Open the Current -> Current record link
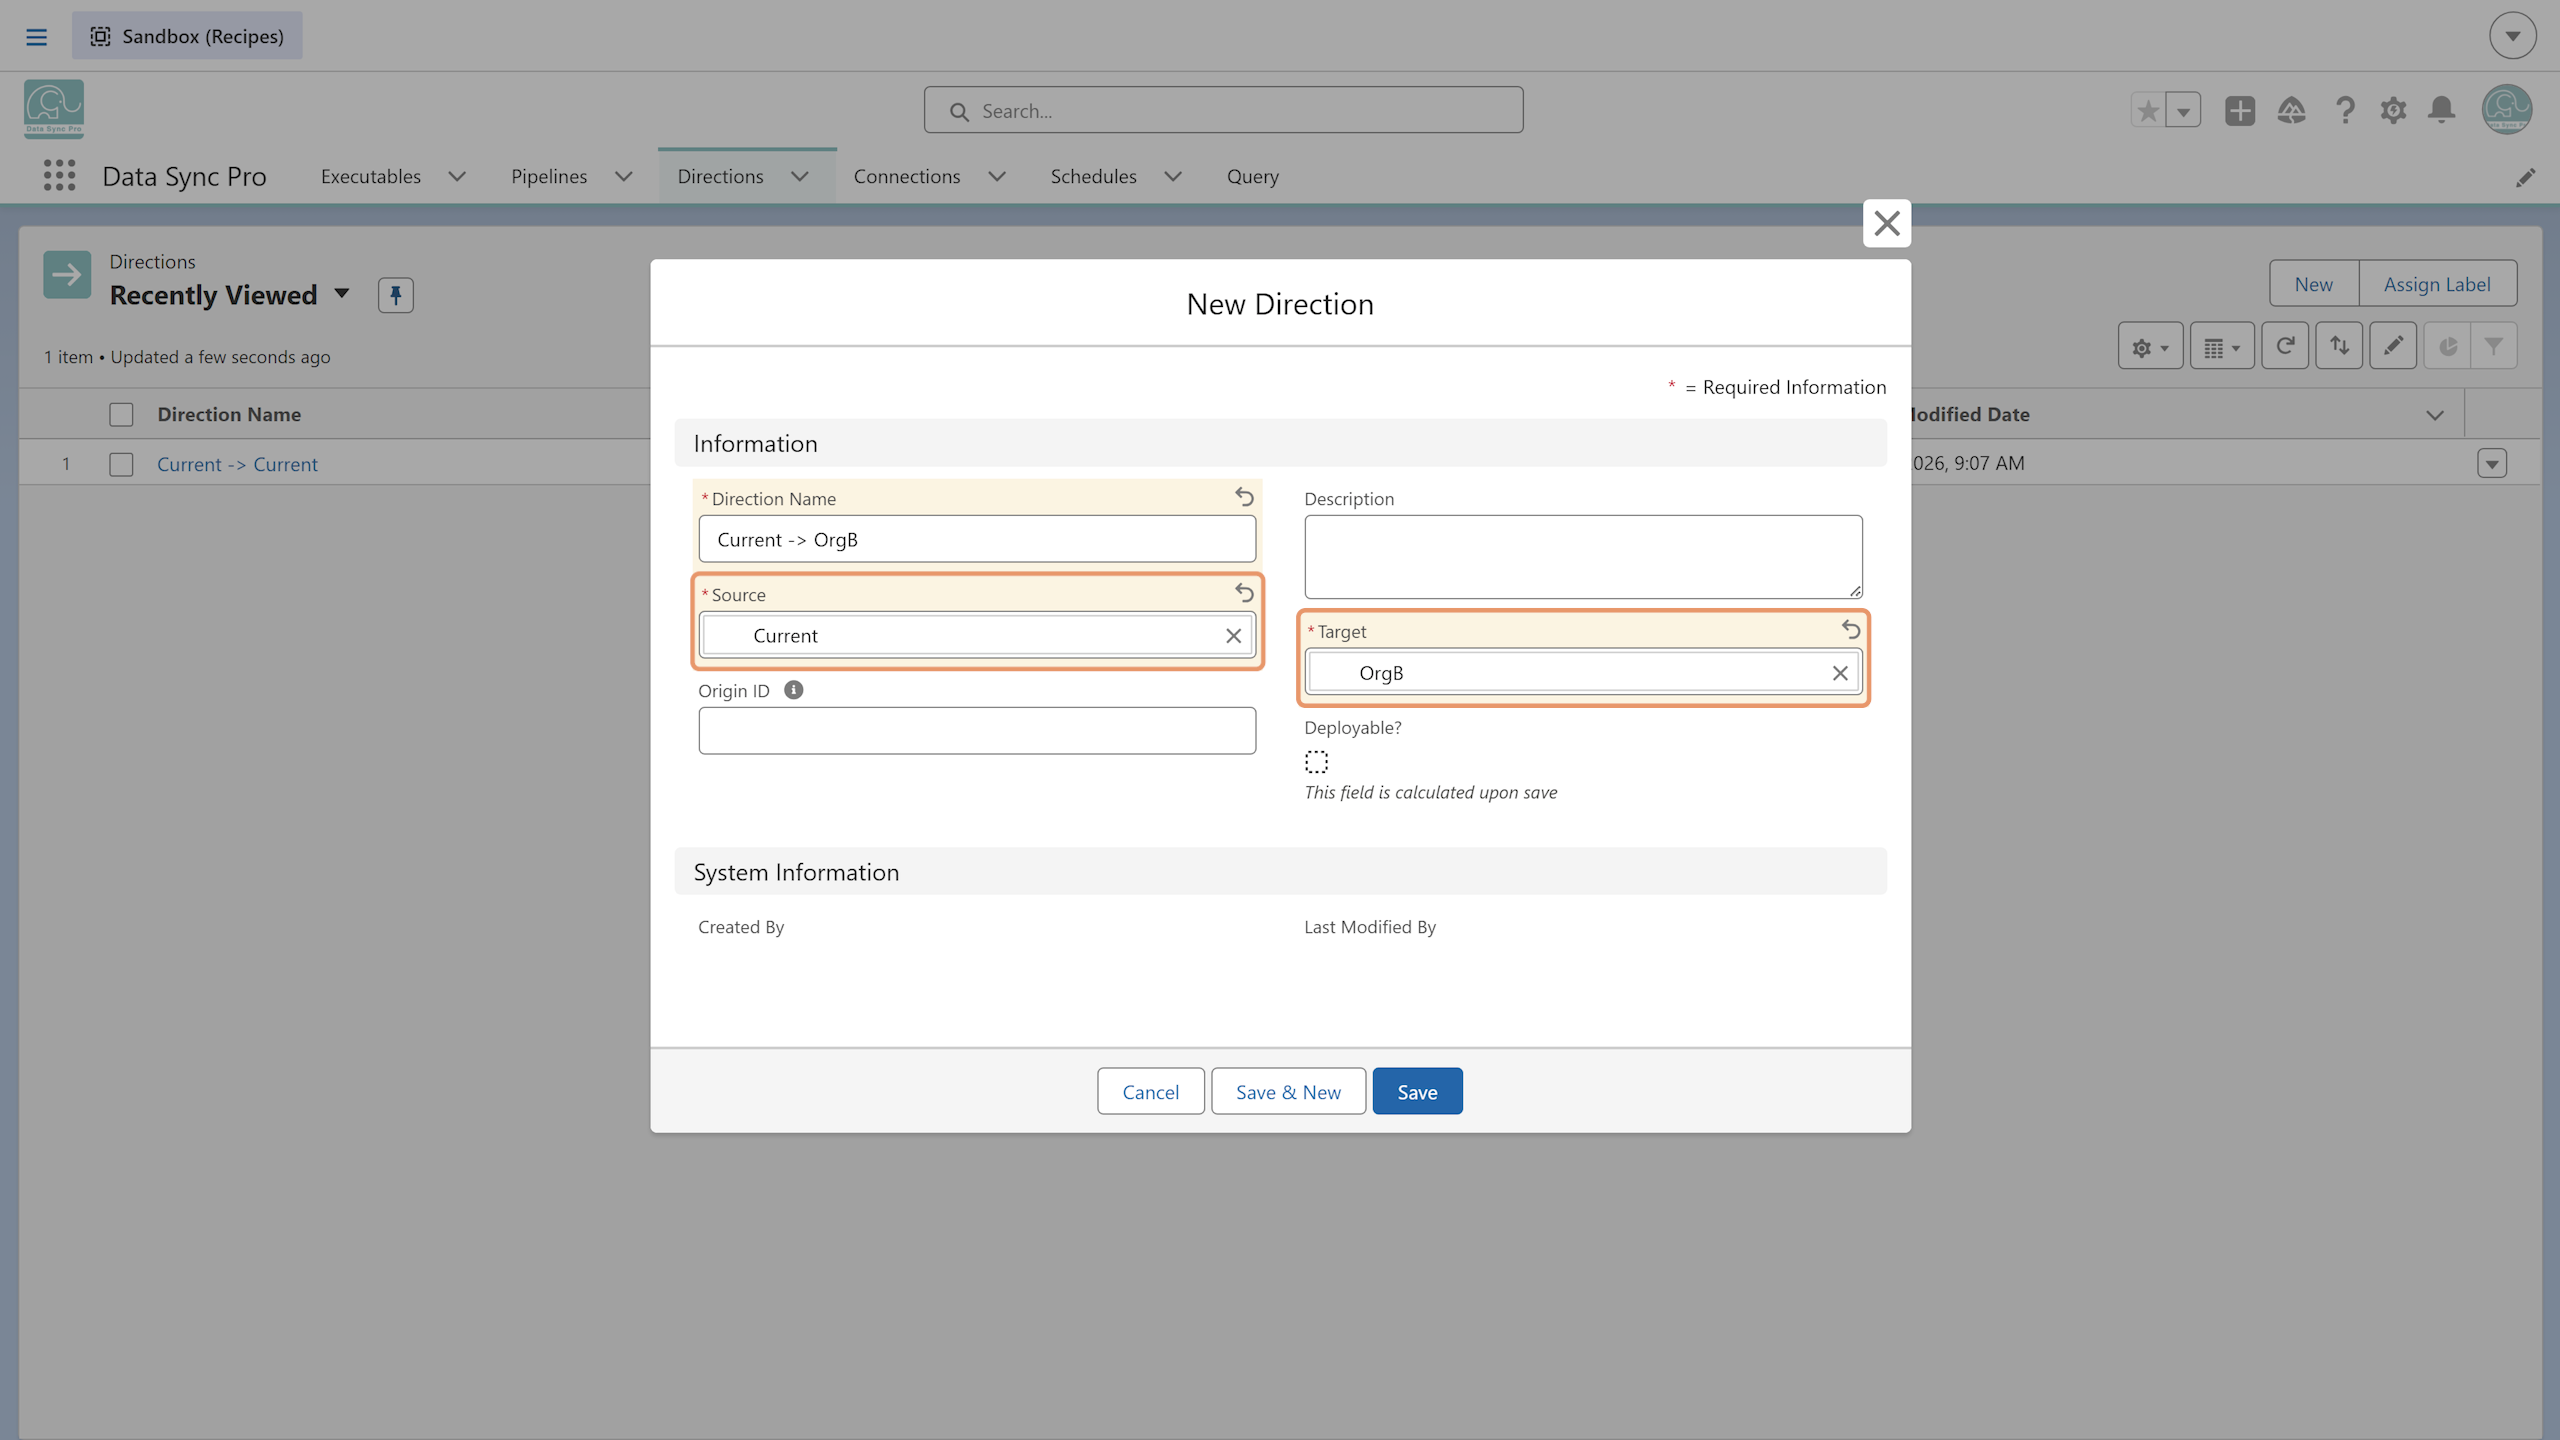The height and width of the screenshot is (1440, 2560). (x=237, y=464)
